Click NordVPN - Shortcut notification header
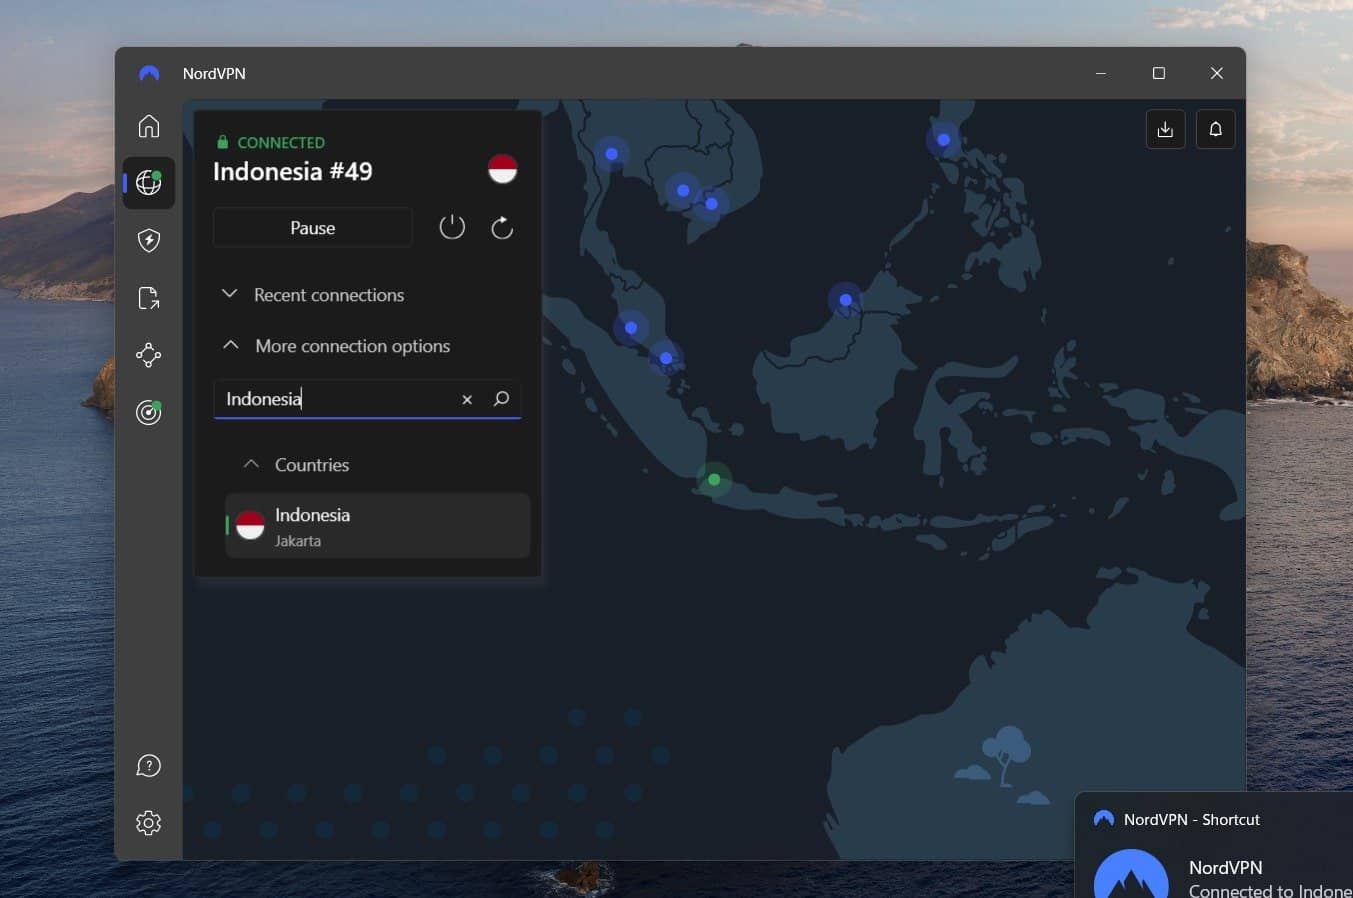This screenshot has height=898, width=1353. point(1191,819)
